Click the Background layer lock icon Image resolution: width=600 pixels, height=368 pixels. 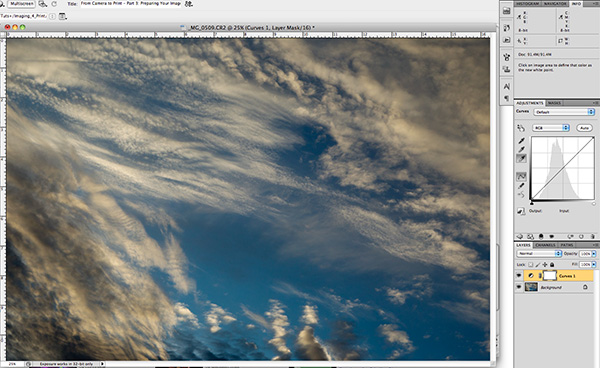(x=585, y=287)
